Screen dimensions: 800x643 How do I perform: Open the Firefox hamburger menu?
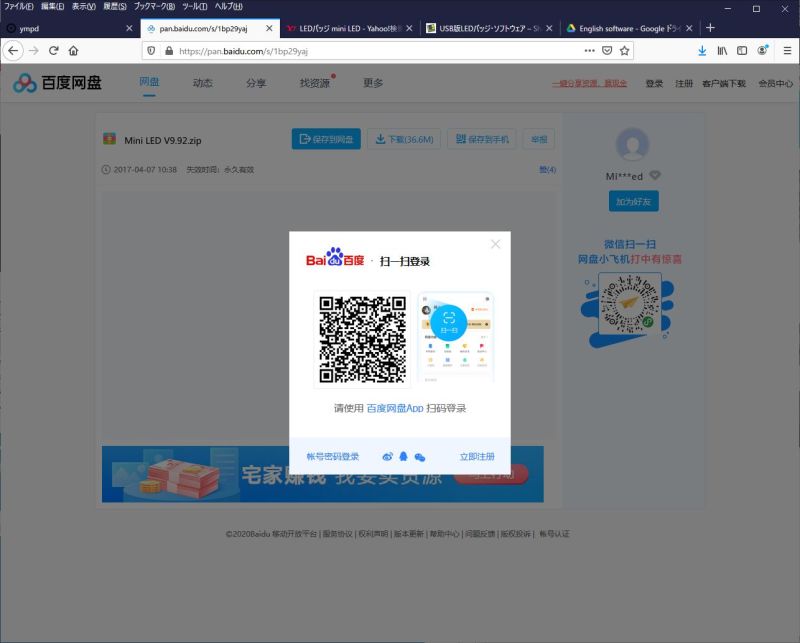[787, 50]
